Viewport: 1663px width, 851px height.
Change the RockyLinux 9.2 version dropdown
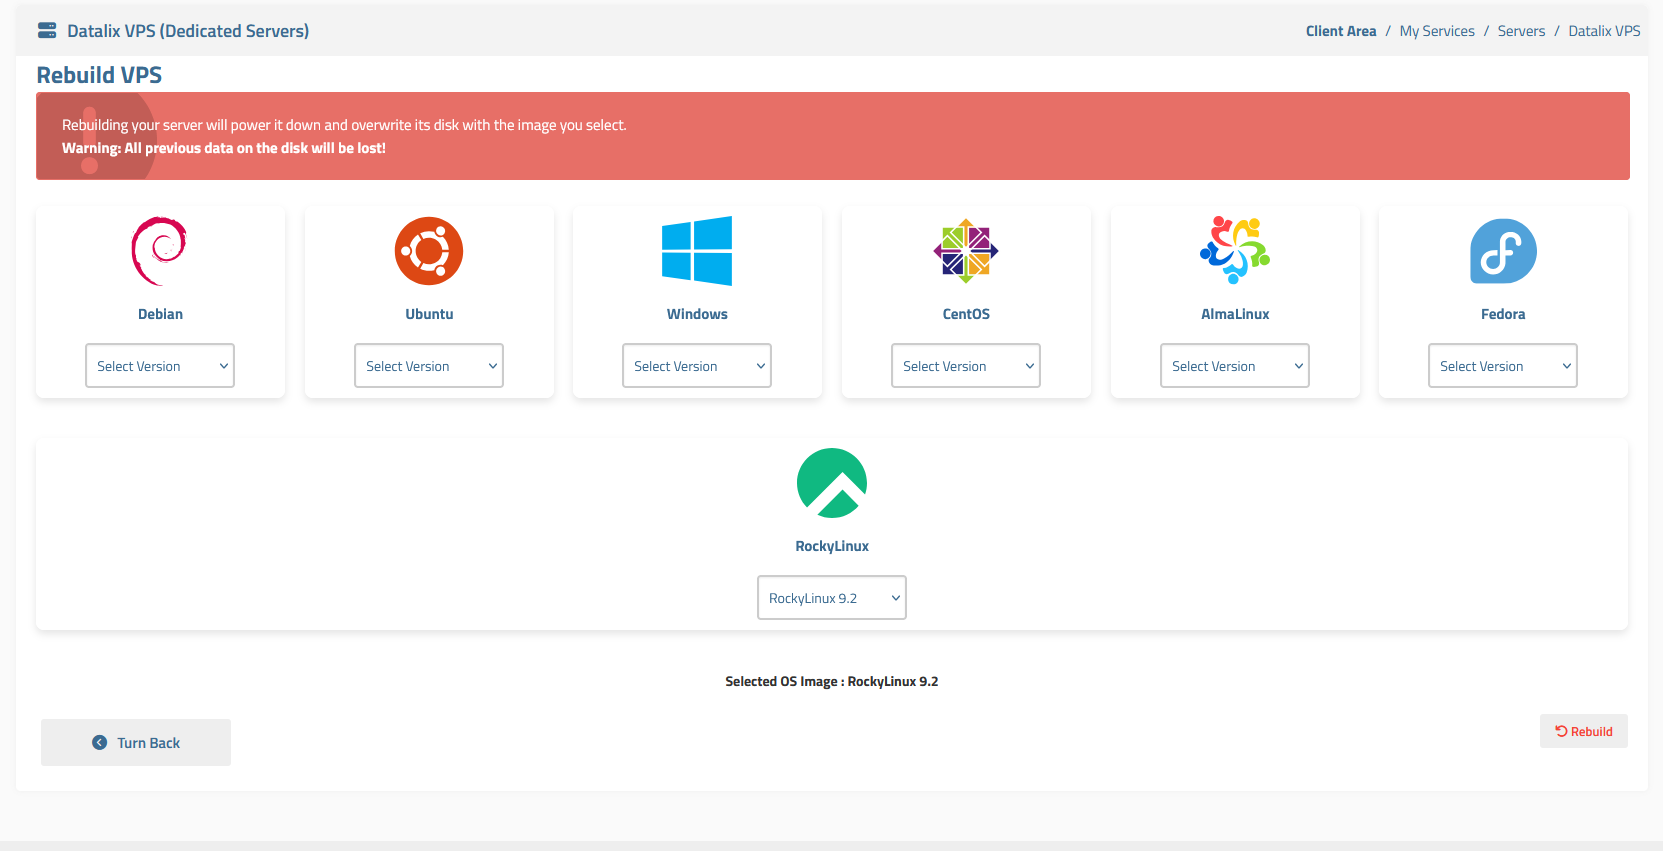tap(832, 598)
